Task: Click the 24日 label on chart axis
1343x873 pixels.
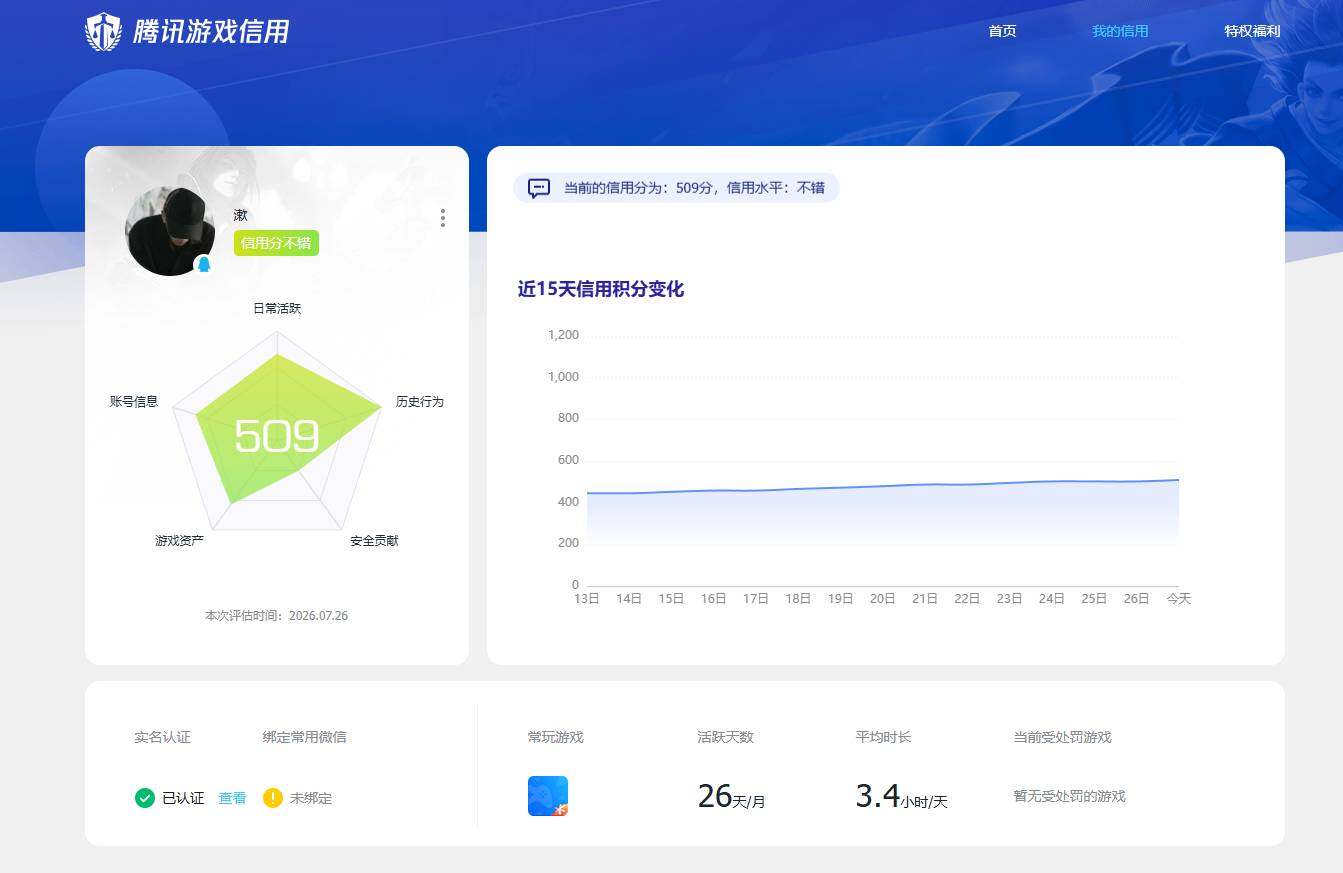Action: click(1052, 599)
